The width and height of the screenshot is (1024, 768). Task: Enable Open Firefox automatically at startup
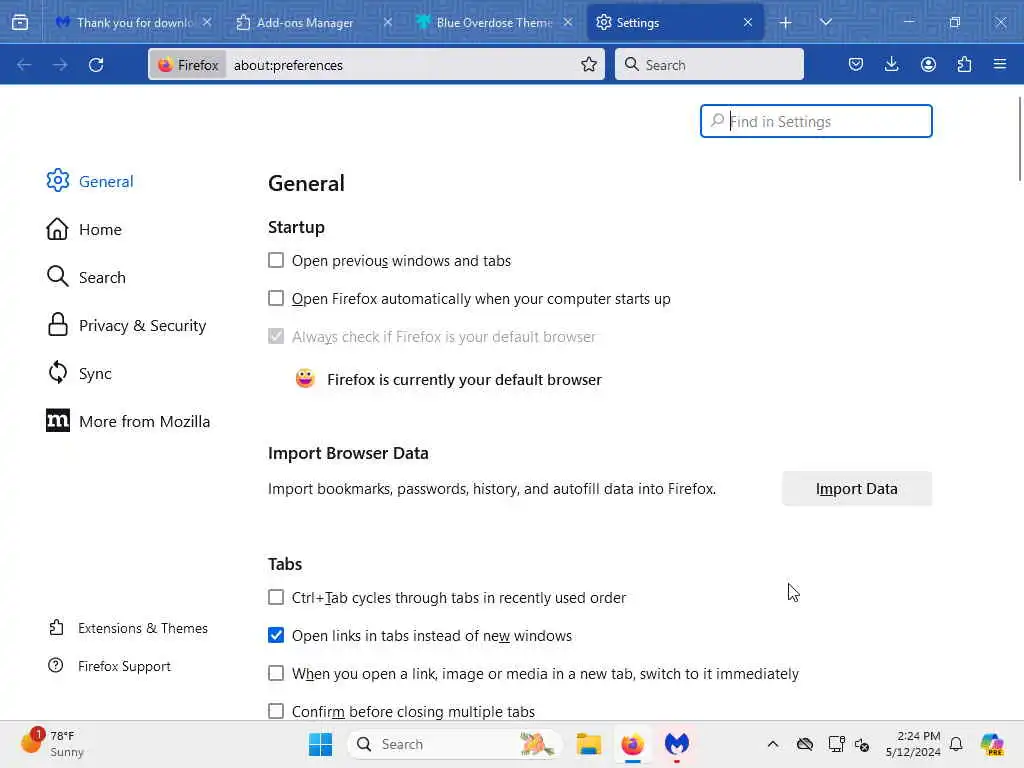click(276, 298)
